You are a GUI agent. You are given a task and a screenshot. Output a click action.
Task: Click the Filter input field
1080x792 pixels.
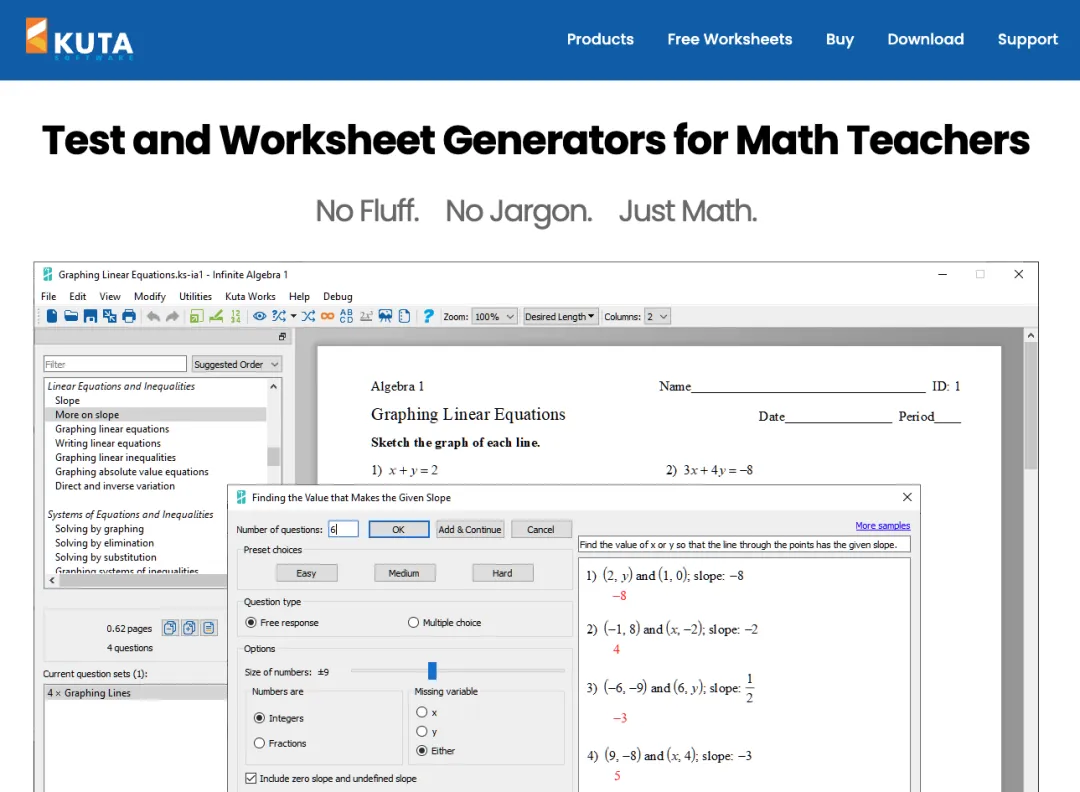click(x=115, y=364)
